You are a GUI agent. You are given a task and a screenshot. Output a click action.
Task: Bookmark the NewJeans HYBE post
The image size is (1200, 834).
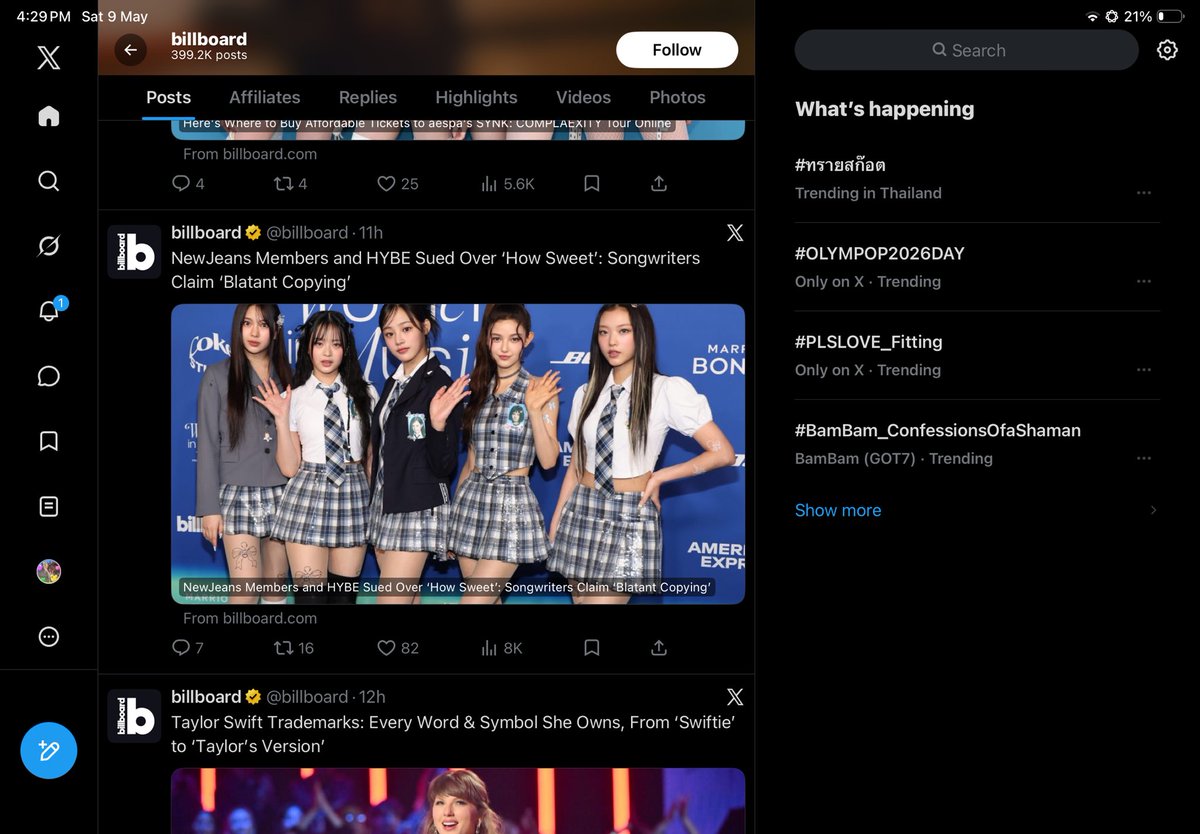pos(591,648)
